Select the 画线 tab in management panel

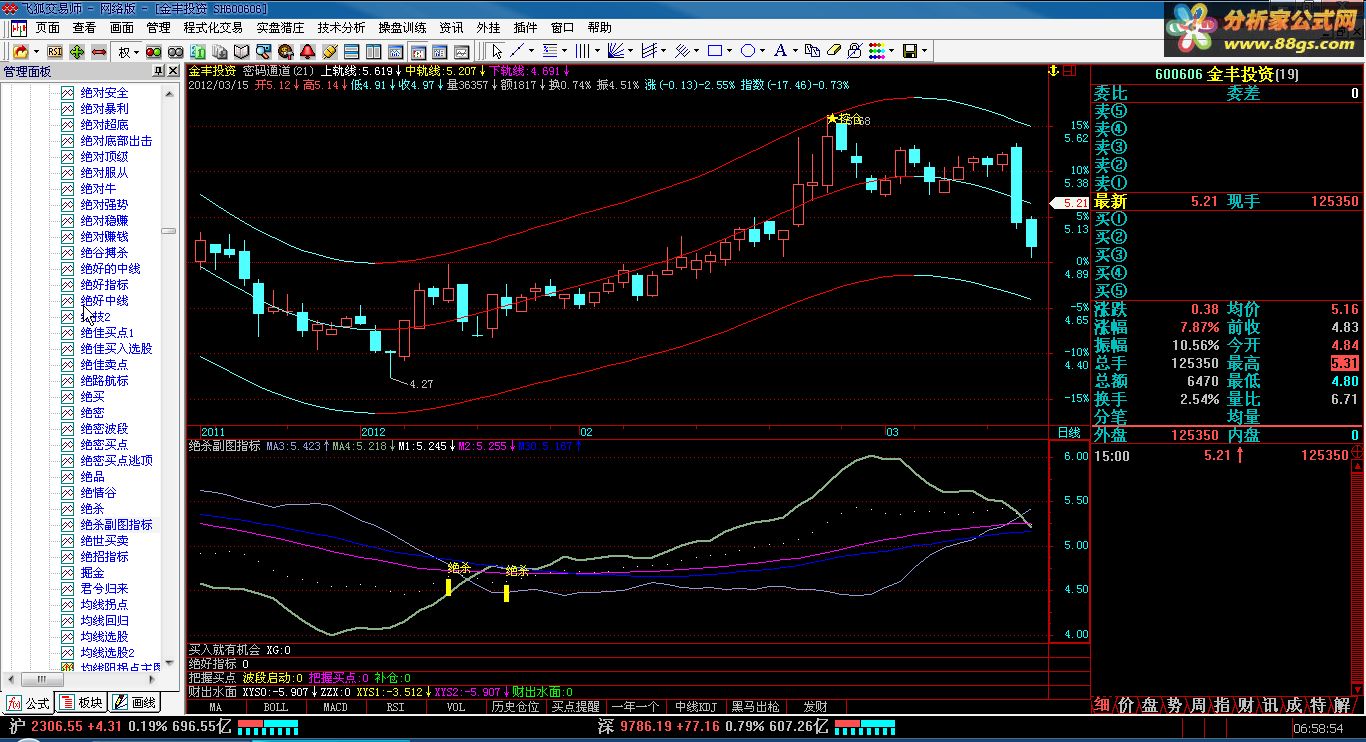134,703
